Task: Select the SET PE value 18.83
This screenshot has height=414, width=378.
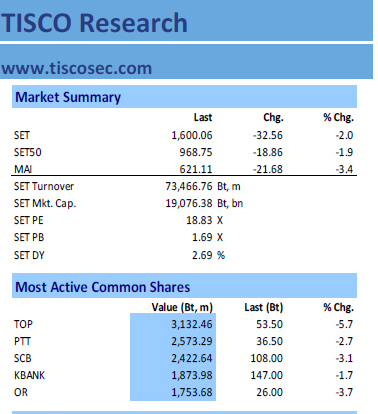Action: tap(199, 220)
